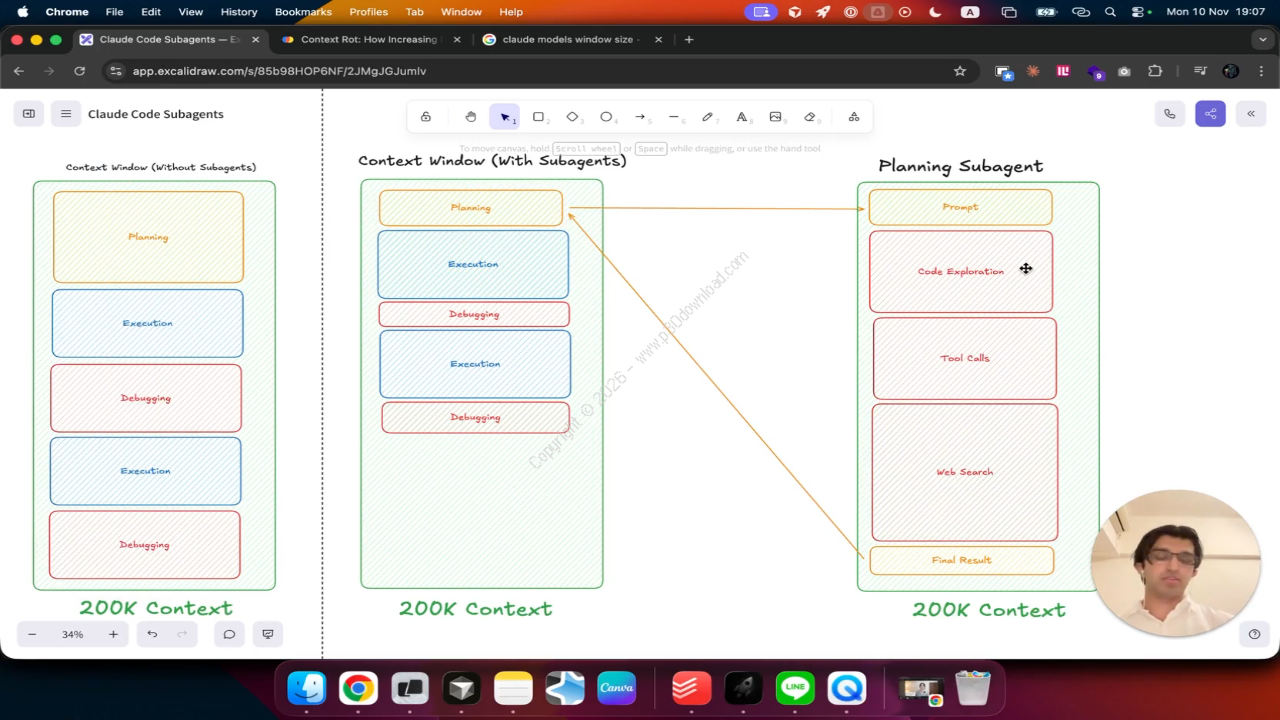Image resolution: width=1280 pixels, height=720 pixels.
Task: Activate the Arrow drawing tool
Action: pyautogui.click(x=640, y=117)
